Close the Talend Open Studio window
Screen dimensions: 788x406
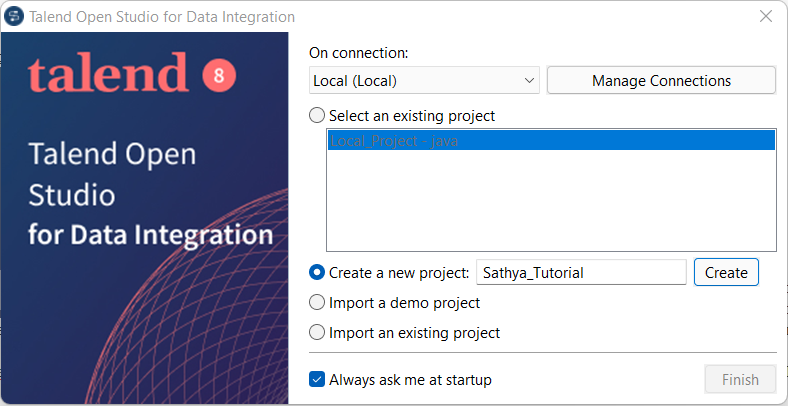766,17
